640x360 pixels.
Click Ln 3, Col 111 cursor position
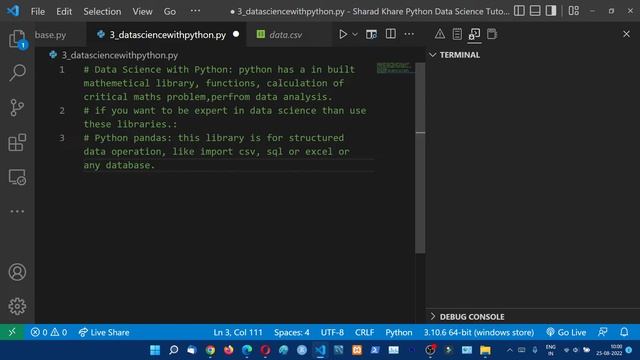(x=238, y=332)
